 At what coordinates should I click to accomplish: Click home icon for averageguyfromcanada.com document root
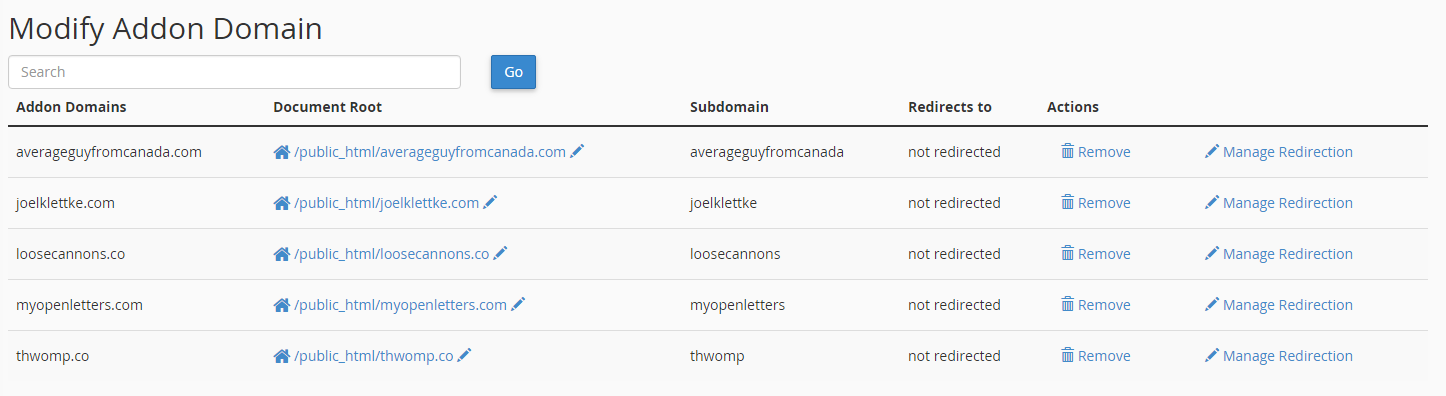[282, 152]
